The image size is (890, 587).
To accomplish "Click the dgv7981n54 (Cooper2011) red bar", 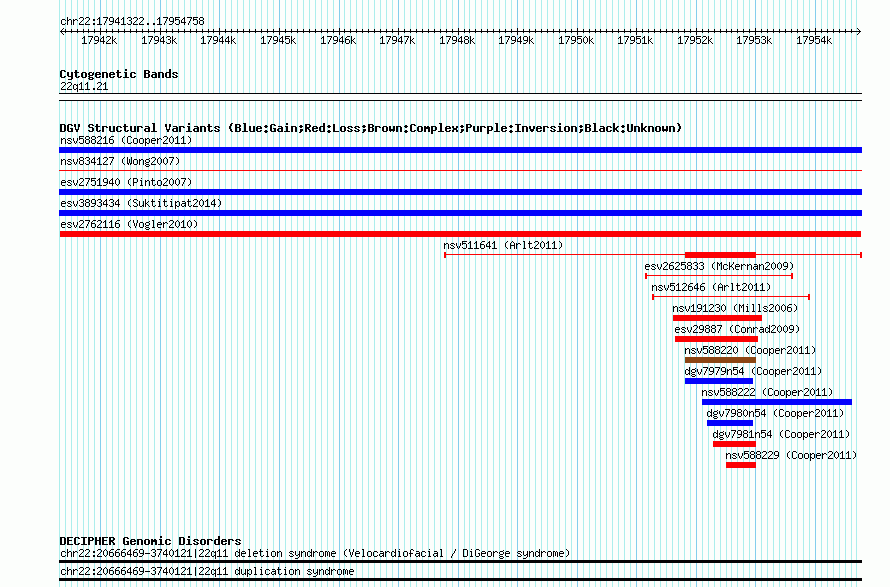I will tap(734, 444).
